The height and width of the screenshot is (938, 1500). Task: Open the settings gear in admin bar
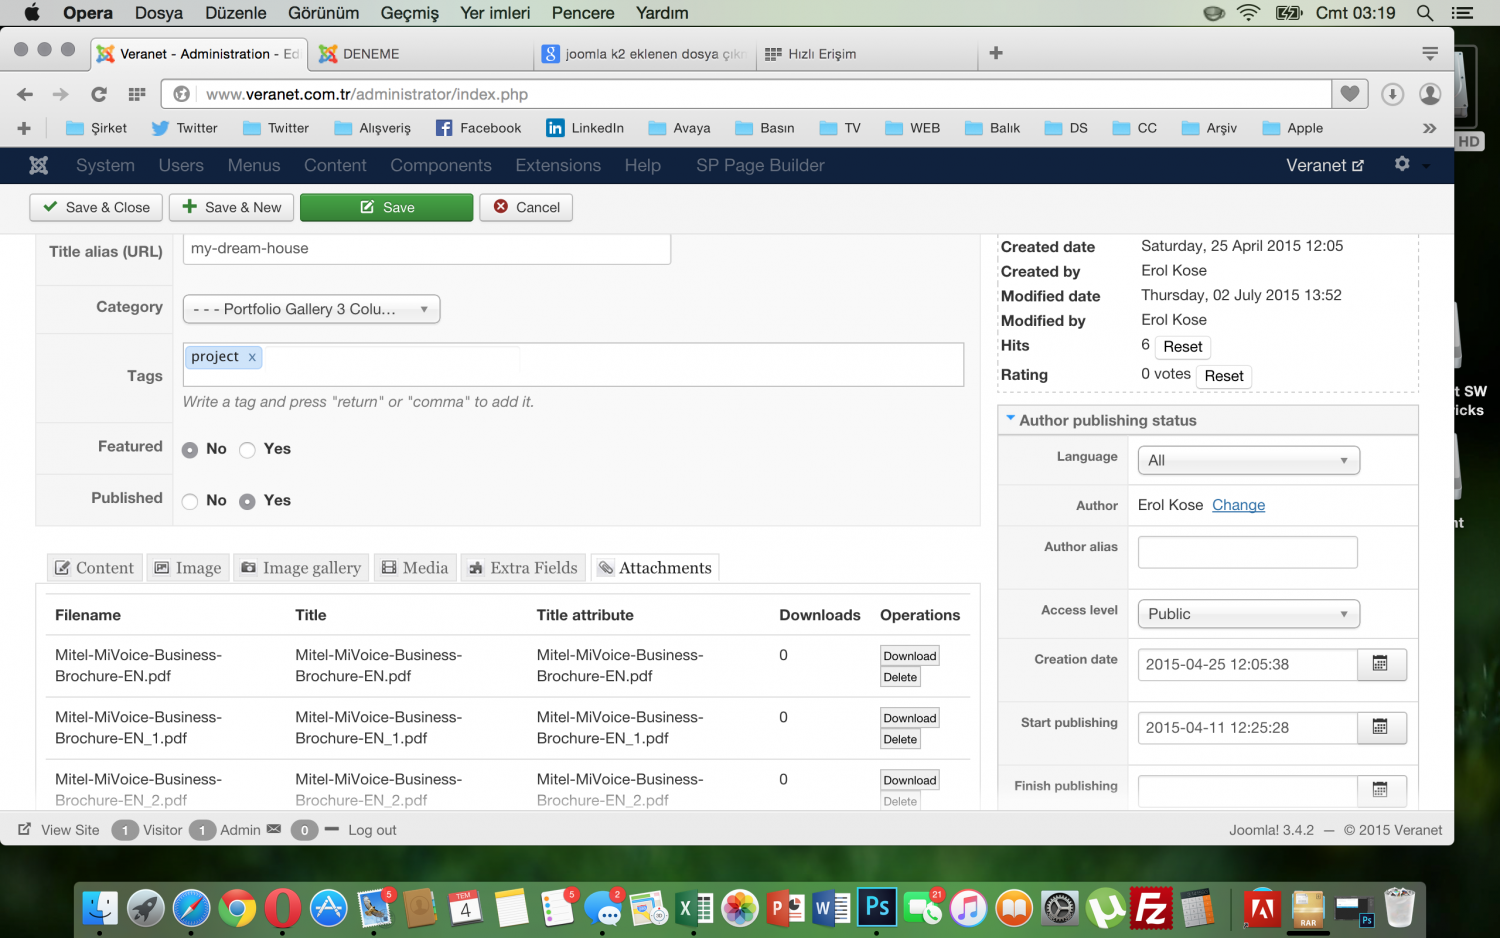pos(1402,164)
